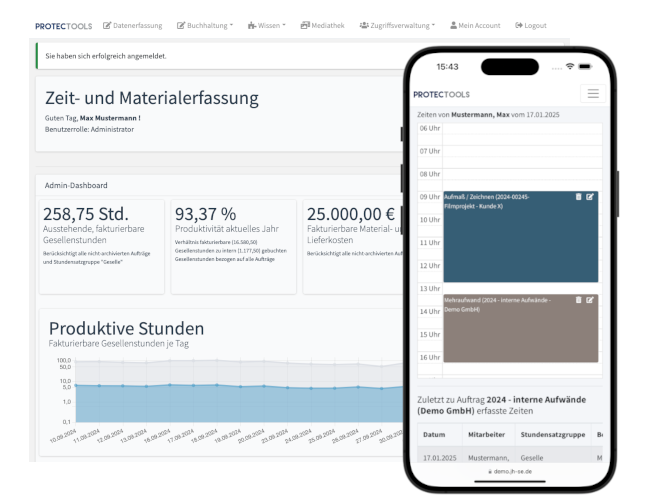Click the Datum column header in table
The height and width of the screenshot is (500, 650).
coord(434,436)
